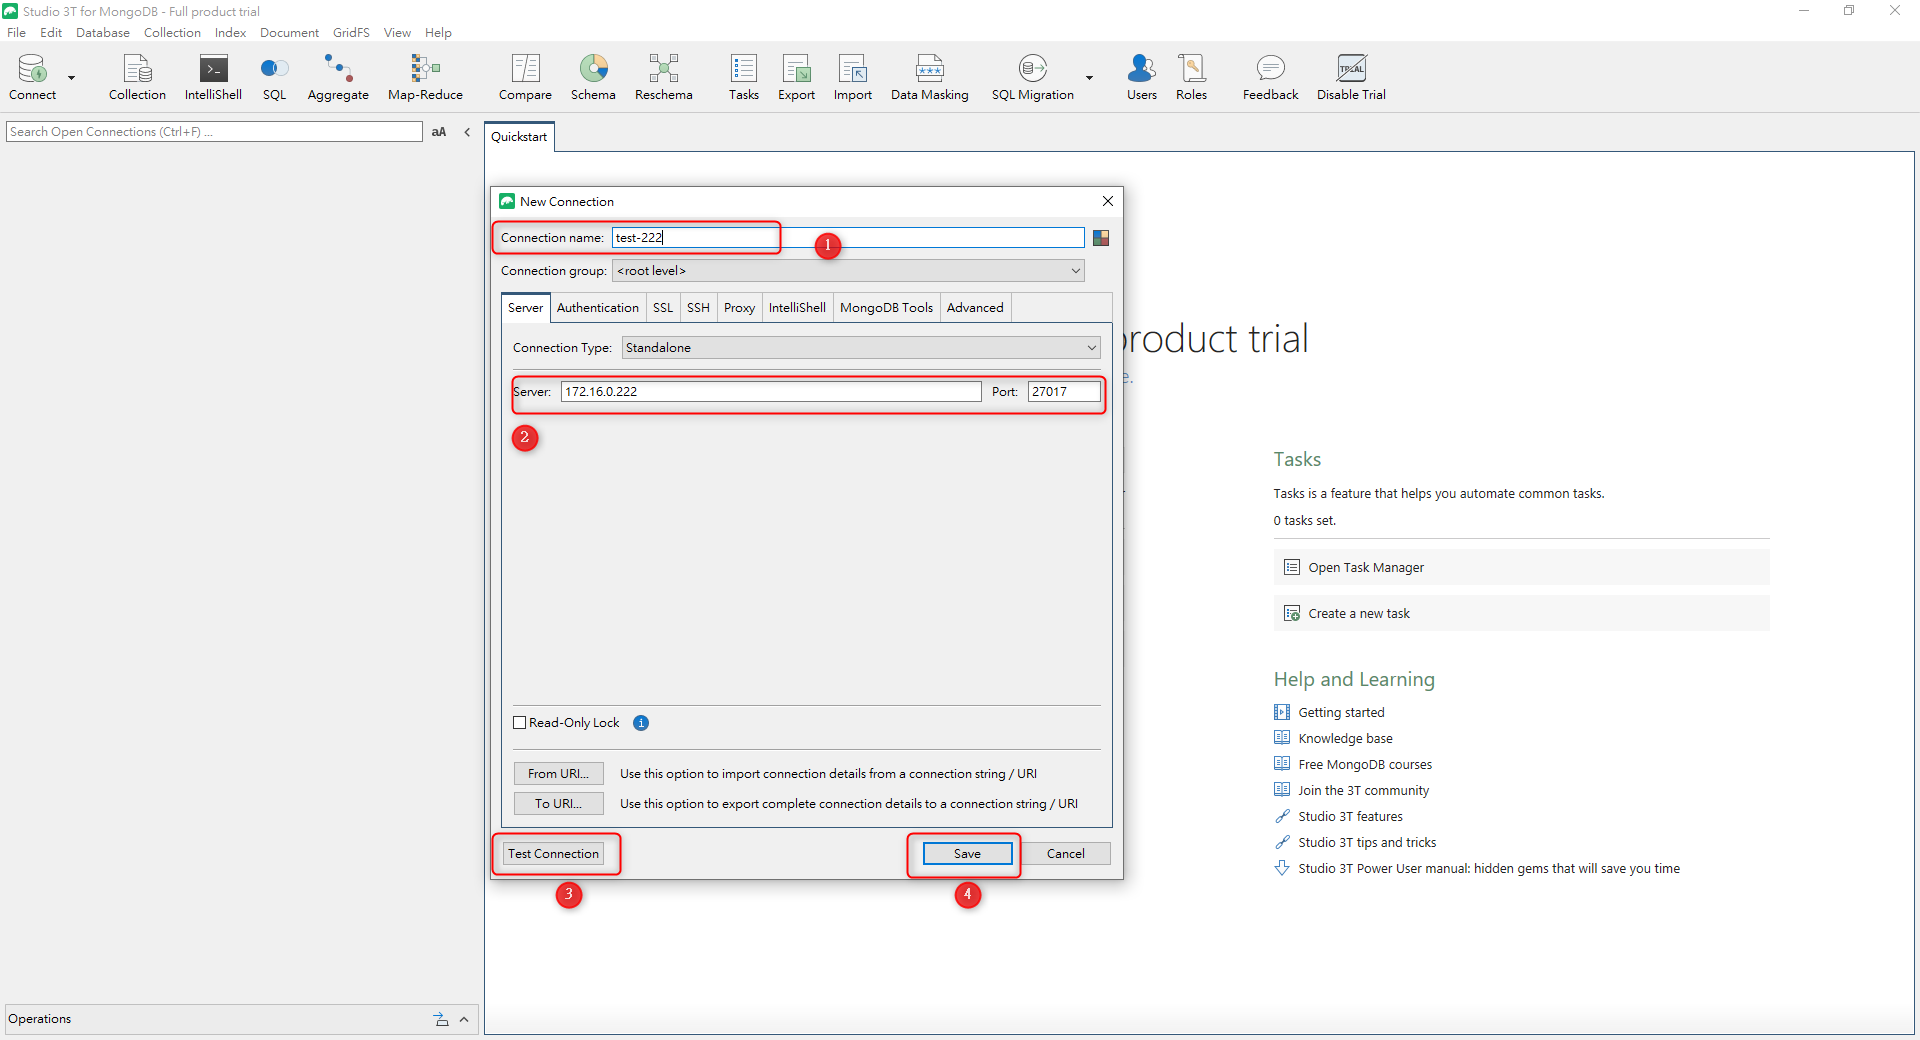
Task: Open Free MongoDB courses link
Action: tap(1365, 765)
